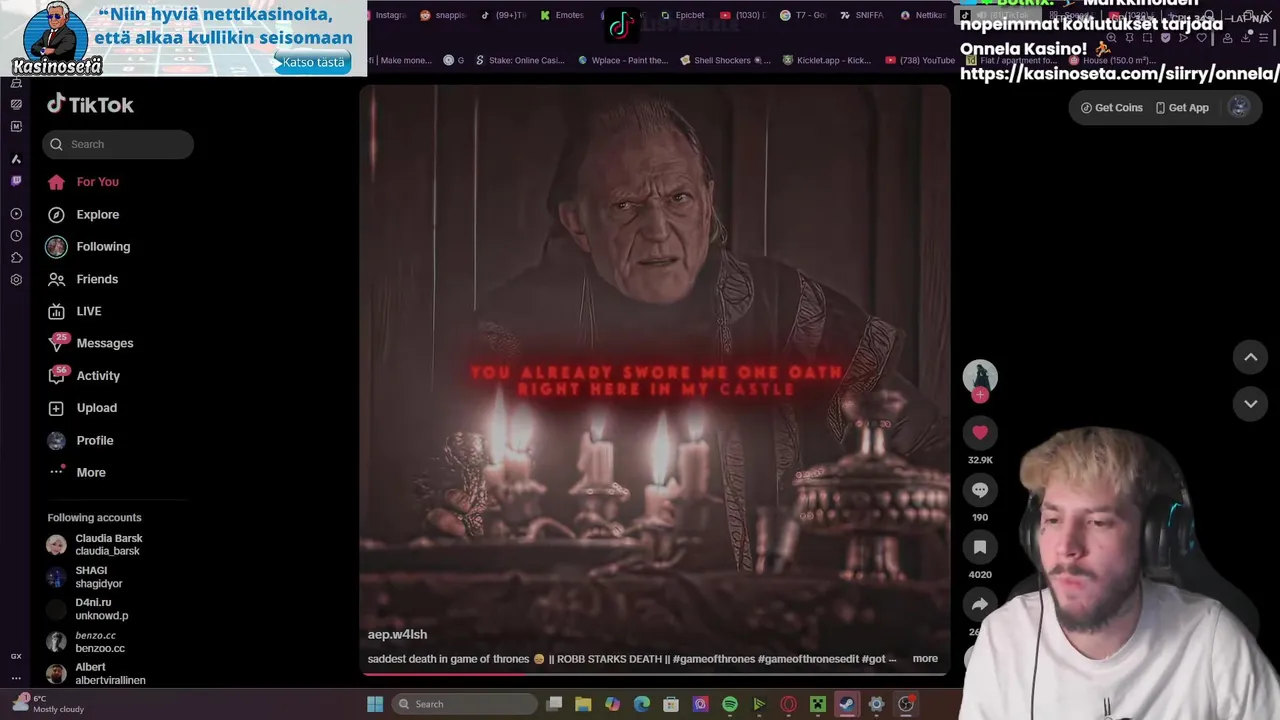This screenshot has width=1280, height=720.
Task: Open the 'Kicklet.app - Kick...' bookmark
Action: (826, 60)
